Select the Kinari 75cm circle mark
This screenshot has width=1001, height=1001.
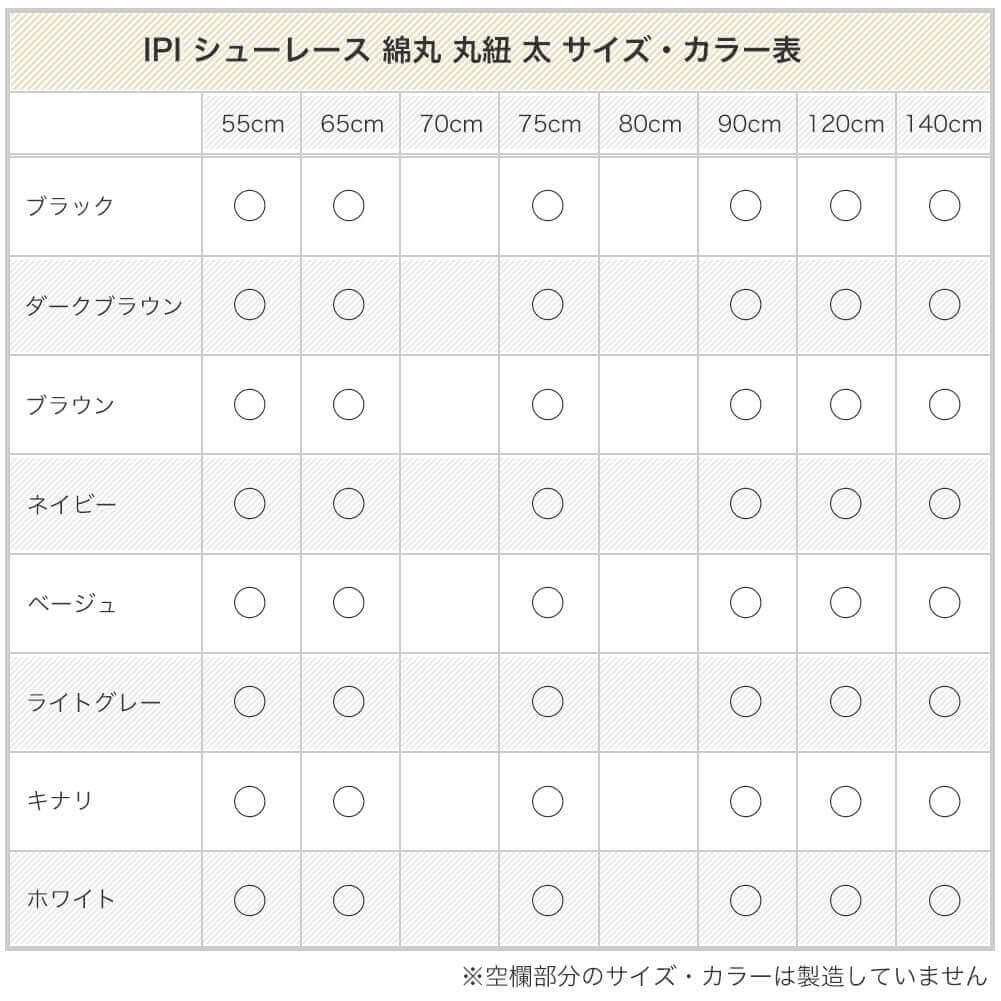pos(547,801)
